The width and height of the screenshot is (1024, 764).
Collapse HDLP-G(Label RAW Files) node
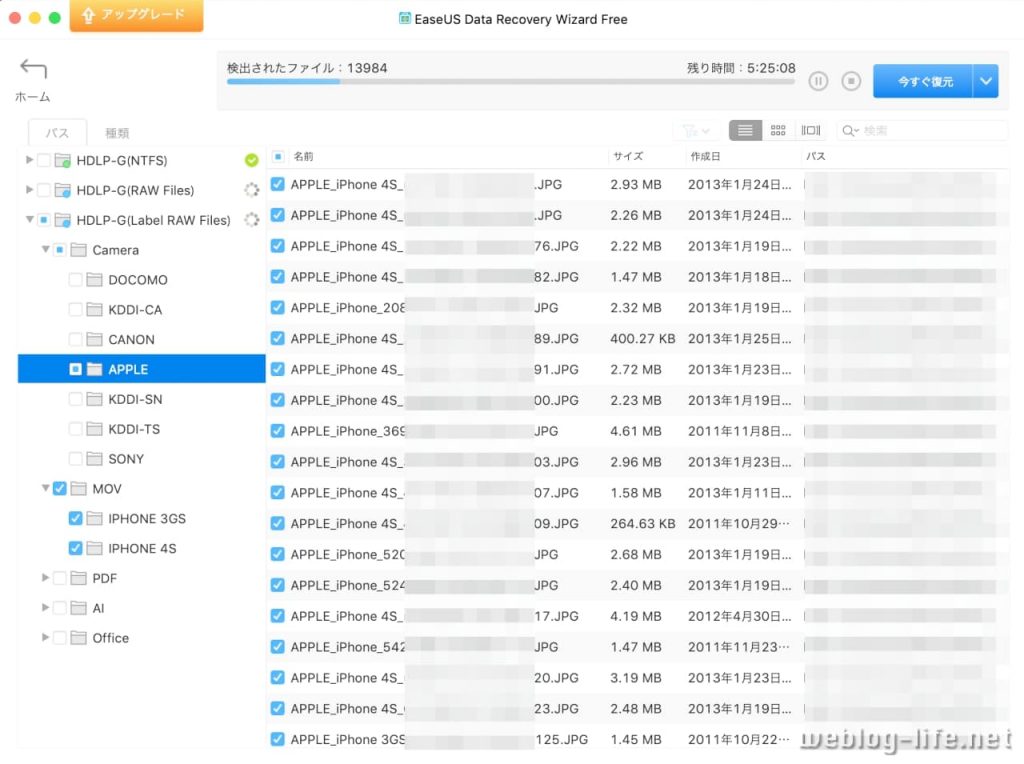pos(29,219)
